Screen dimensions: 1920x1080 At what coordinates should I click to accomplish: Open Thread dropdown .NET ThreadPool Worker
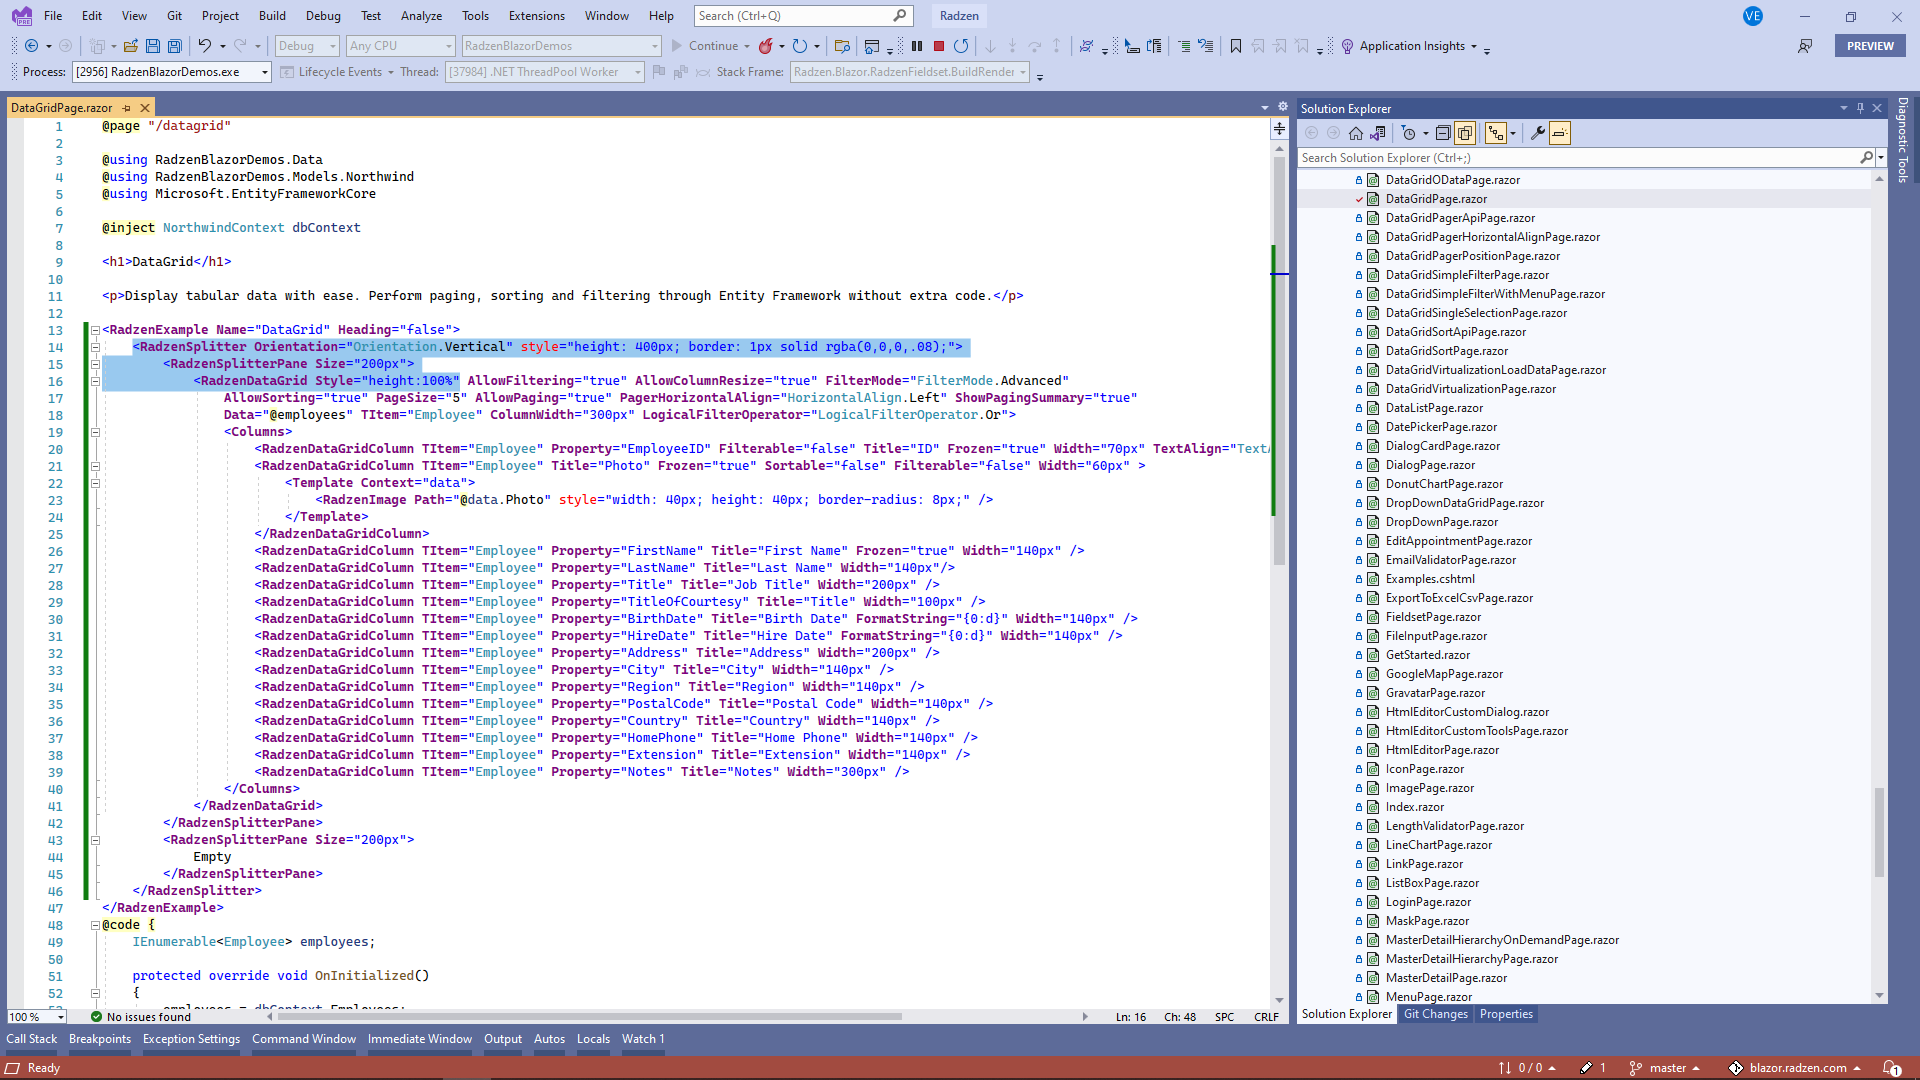click(x=544, y=72)
